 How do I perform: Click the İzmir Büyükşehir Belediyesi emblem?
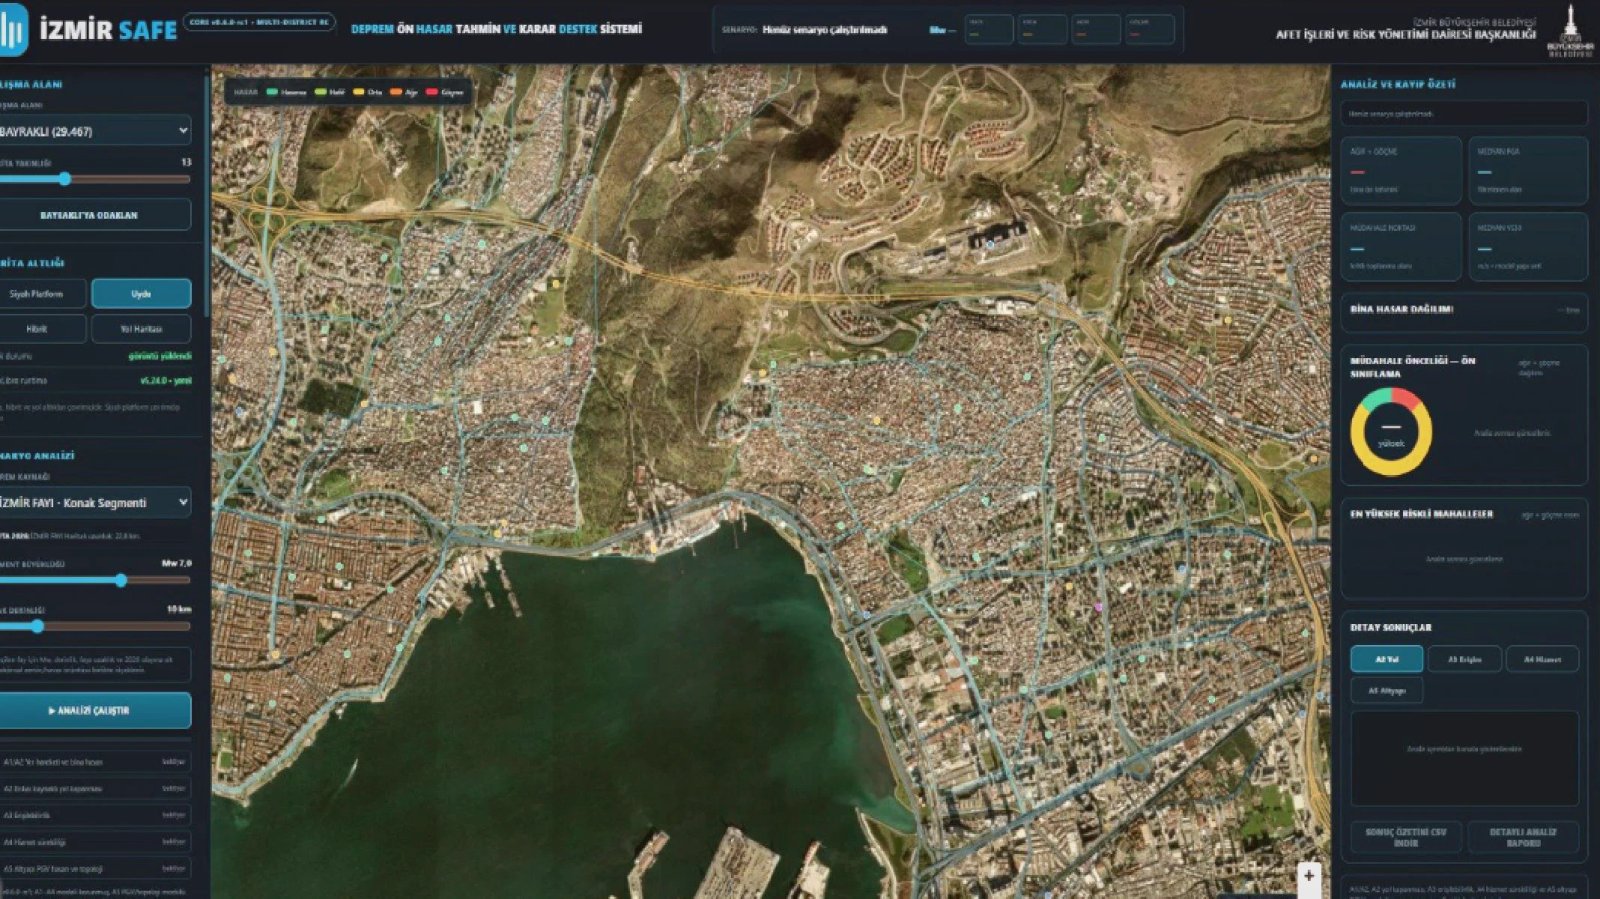pyautogui.click(x=1570, y=30)
